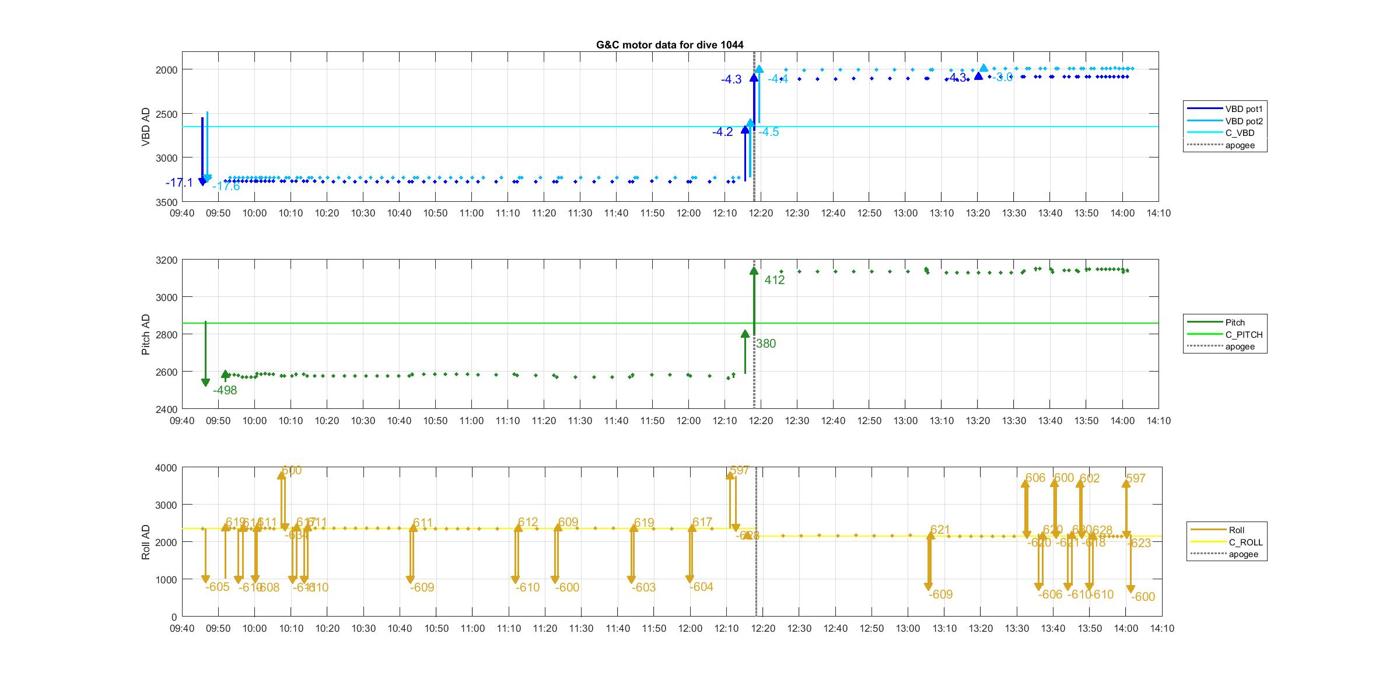Screen dimensions: 1400x693
Task: Select the 'VBD pot2' legend entry
Action: click(x=1246, y=120)
